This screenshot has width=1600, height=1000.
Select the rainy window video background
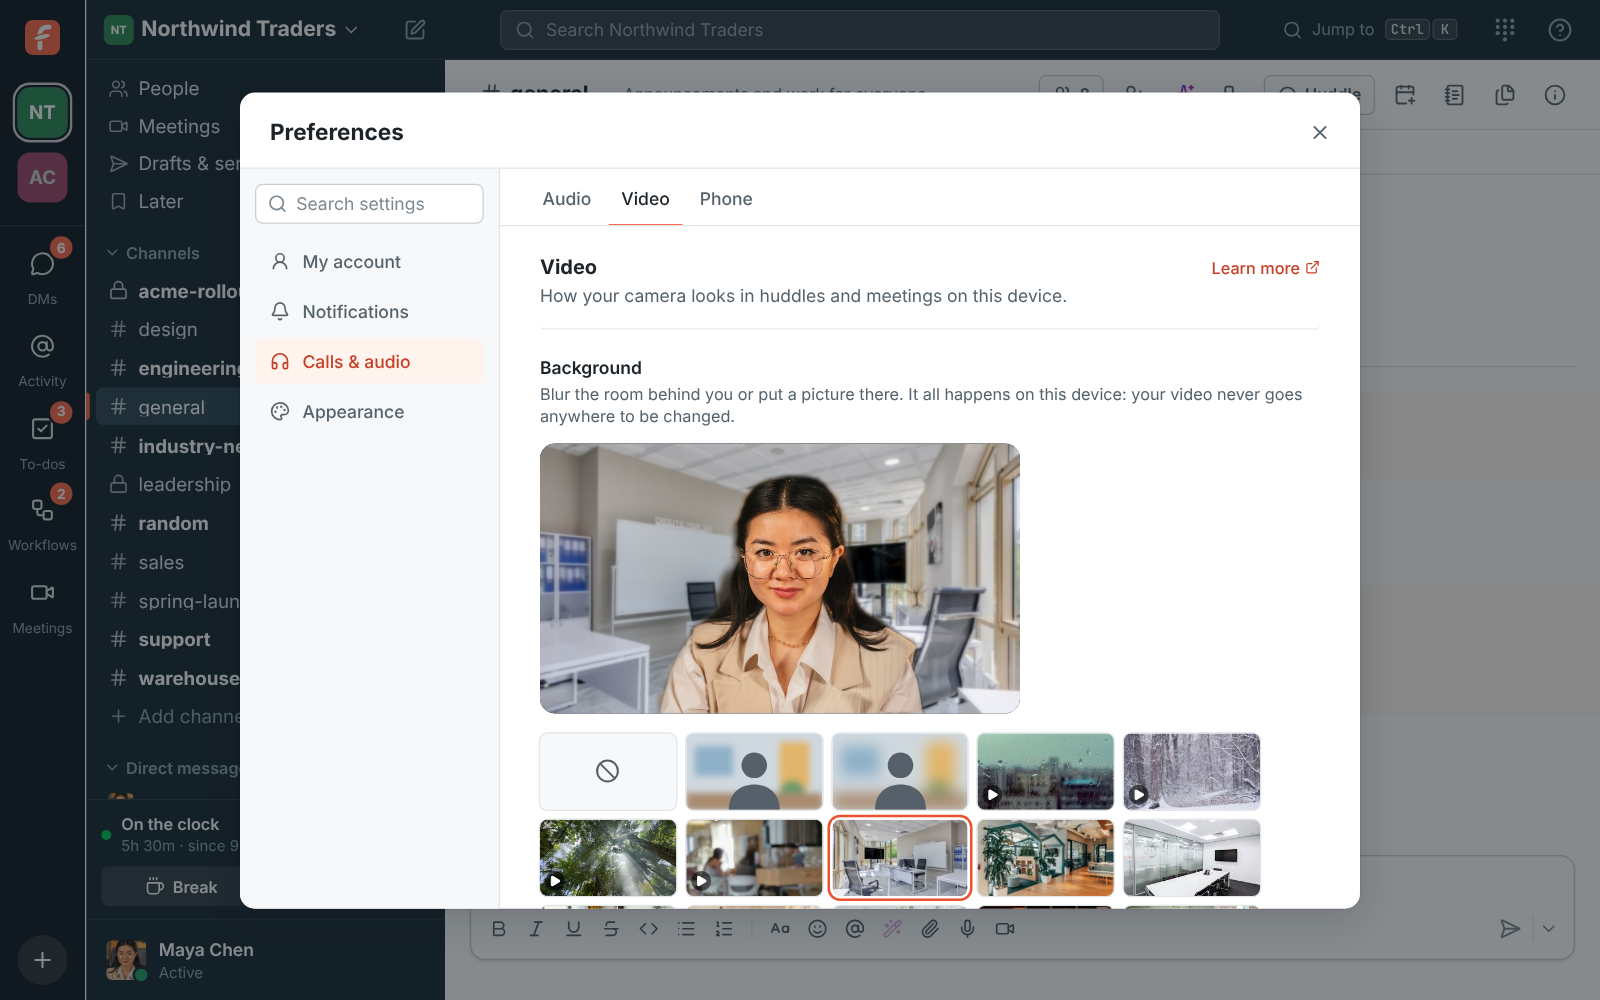coord(1046,771)
